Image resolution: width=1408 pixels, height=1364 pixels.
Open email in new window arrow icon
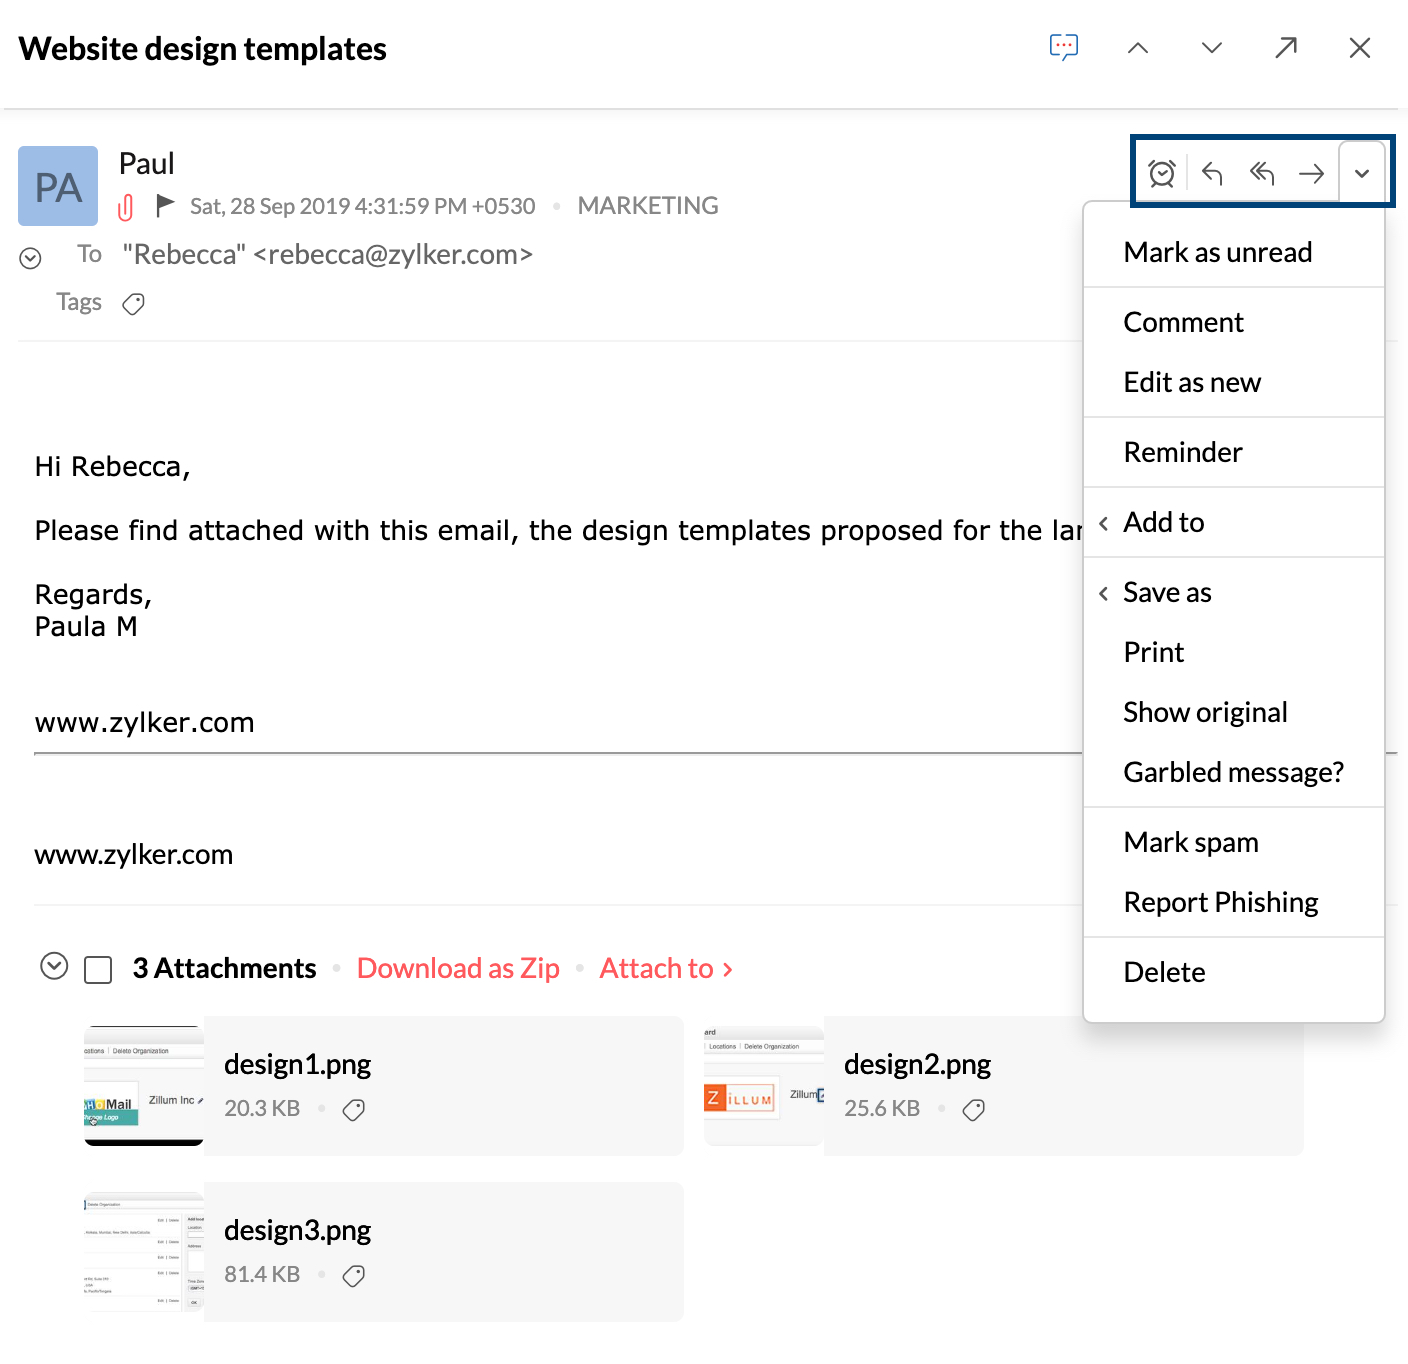[1286, 48]
